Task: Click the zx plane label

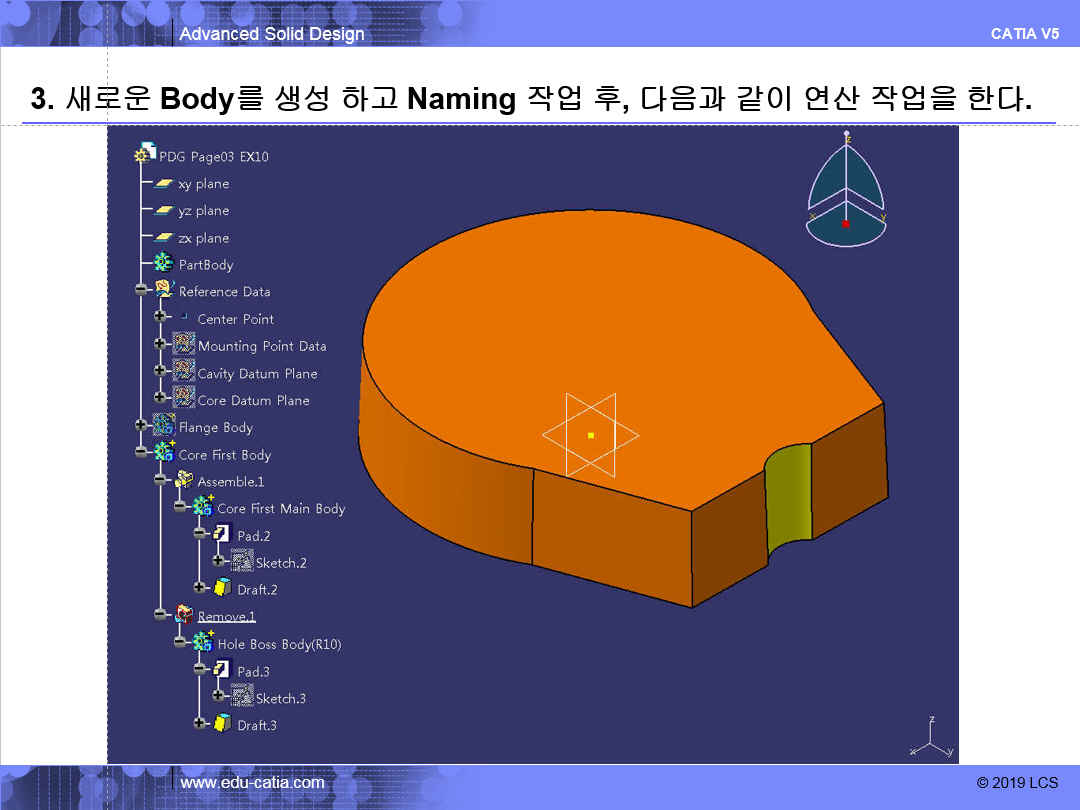Action: pyautogui.click(x=203, y=238)
